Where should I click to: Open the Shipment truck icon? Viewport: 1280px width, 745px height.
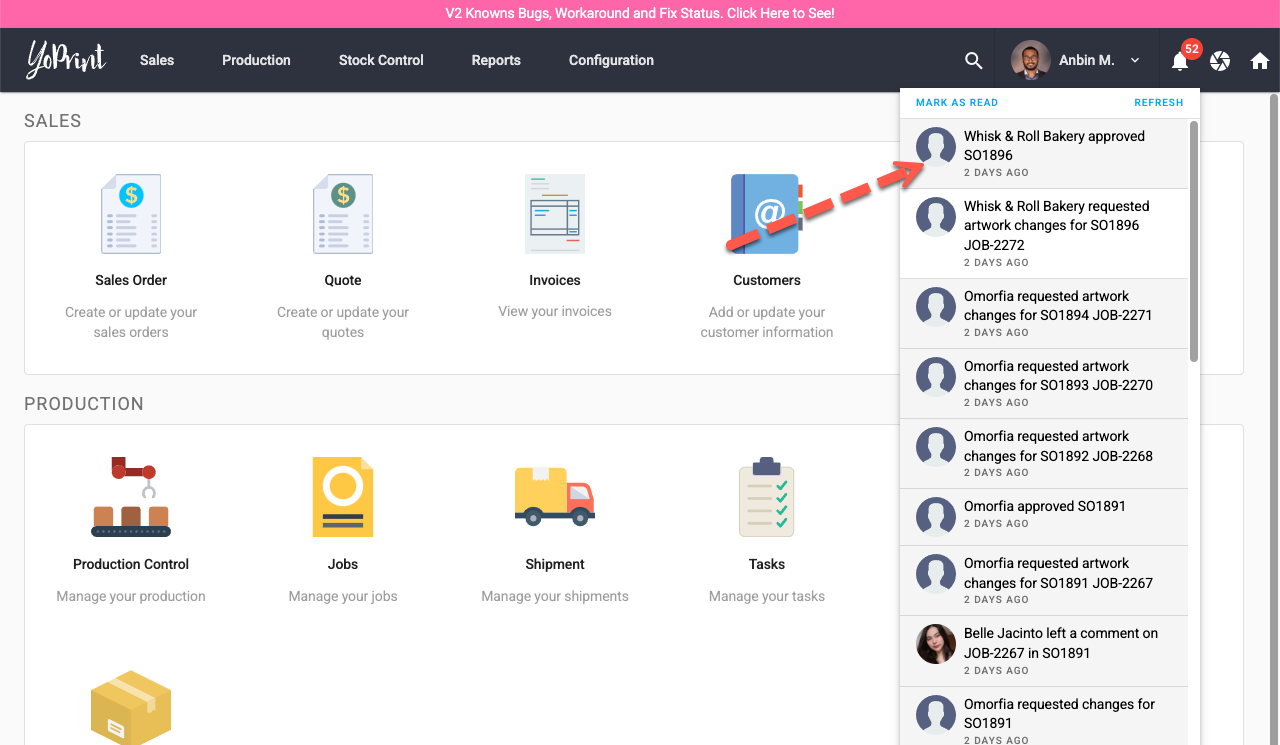(555, 497)
